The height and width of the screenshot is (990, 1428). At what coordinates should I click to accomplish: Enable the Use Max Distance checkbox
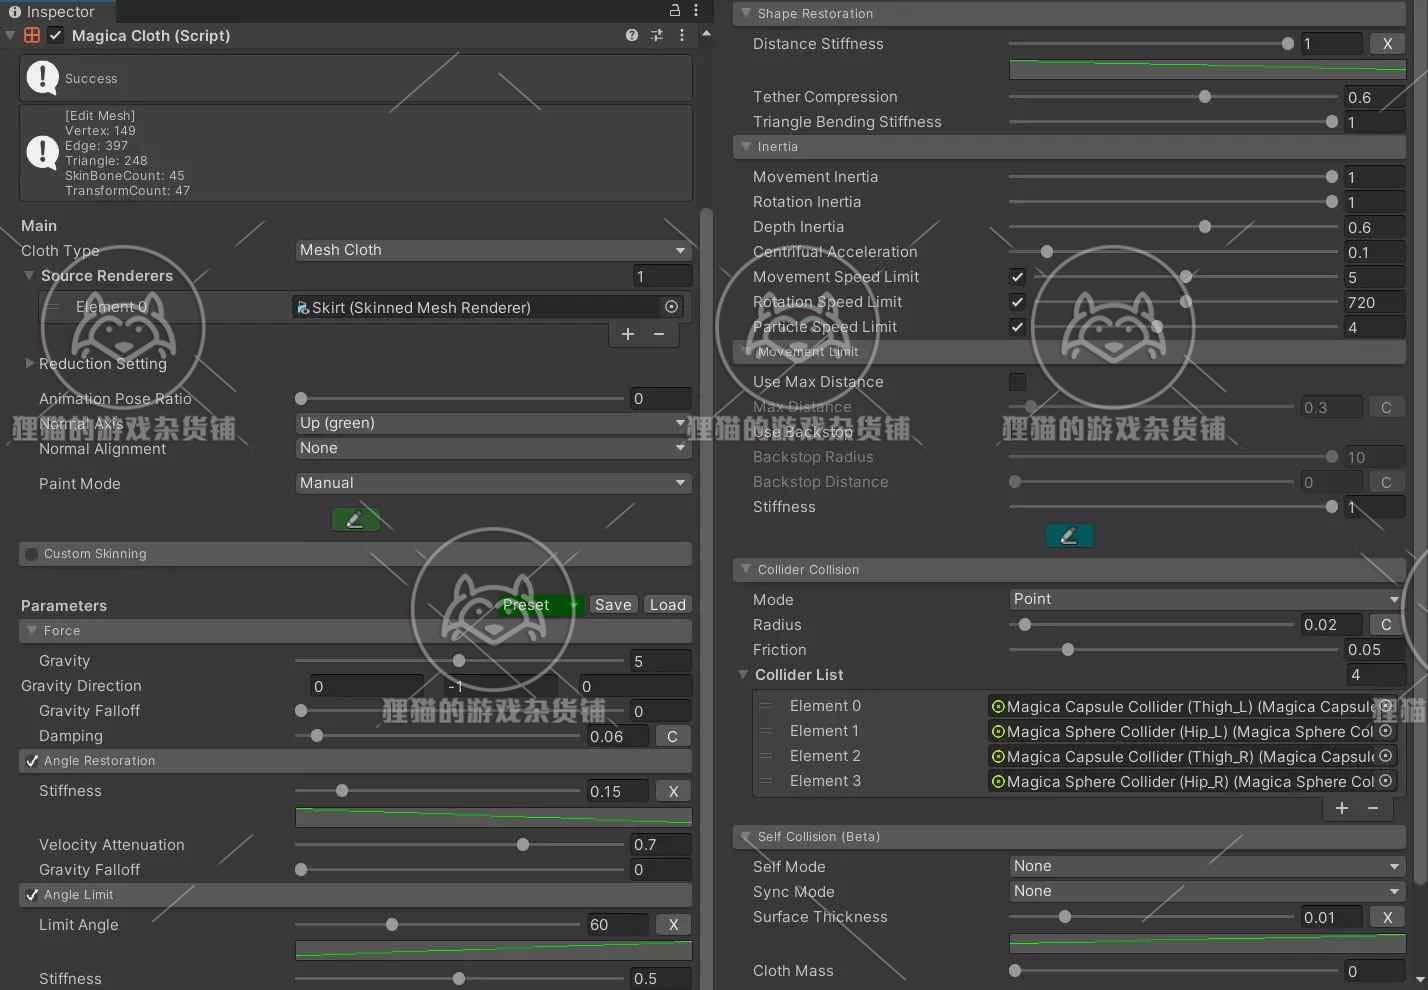(1017, 382)
